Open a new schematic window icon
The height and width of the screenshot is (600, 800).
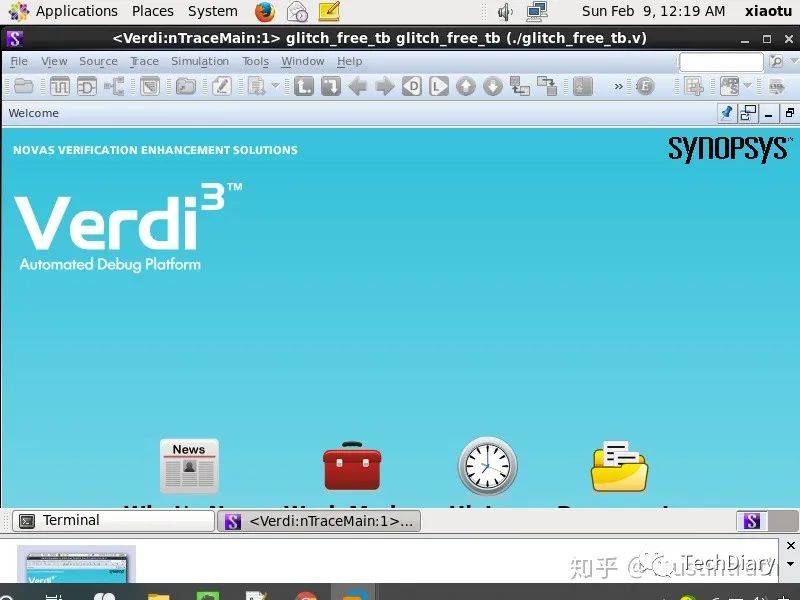[x=87, y=86]
